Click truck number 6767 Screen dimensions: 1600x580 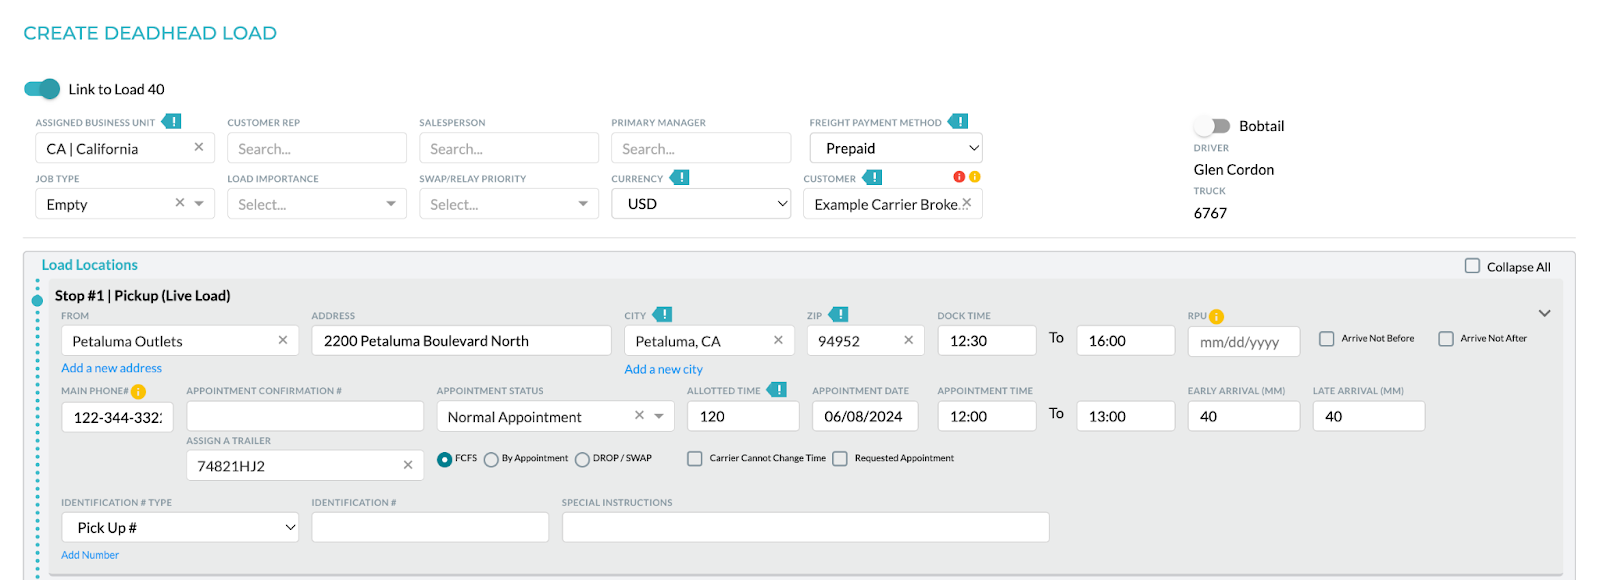pyautogui.click(x=1210, y=213)
